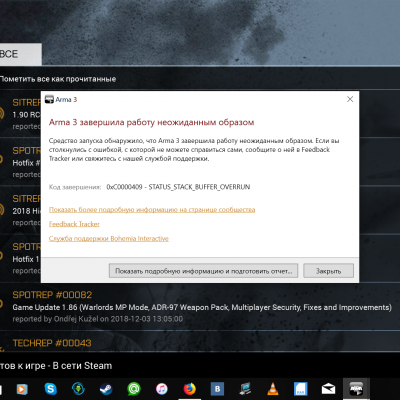Close the Arma 3 crash dialog with X
The image size is (400, 400).
pyautogui.click(x=350, y=99)
